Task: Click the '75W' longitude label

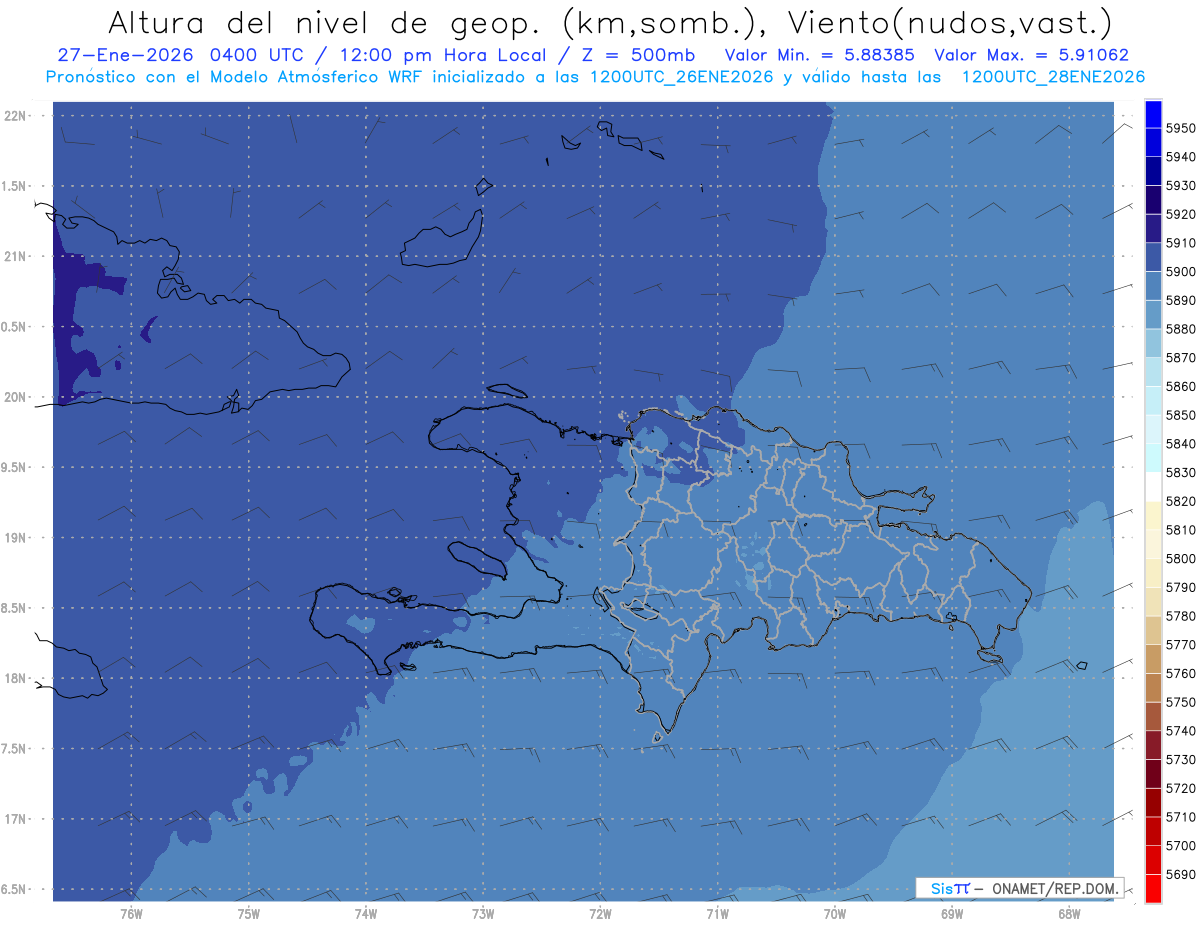Action: point(249,914)
